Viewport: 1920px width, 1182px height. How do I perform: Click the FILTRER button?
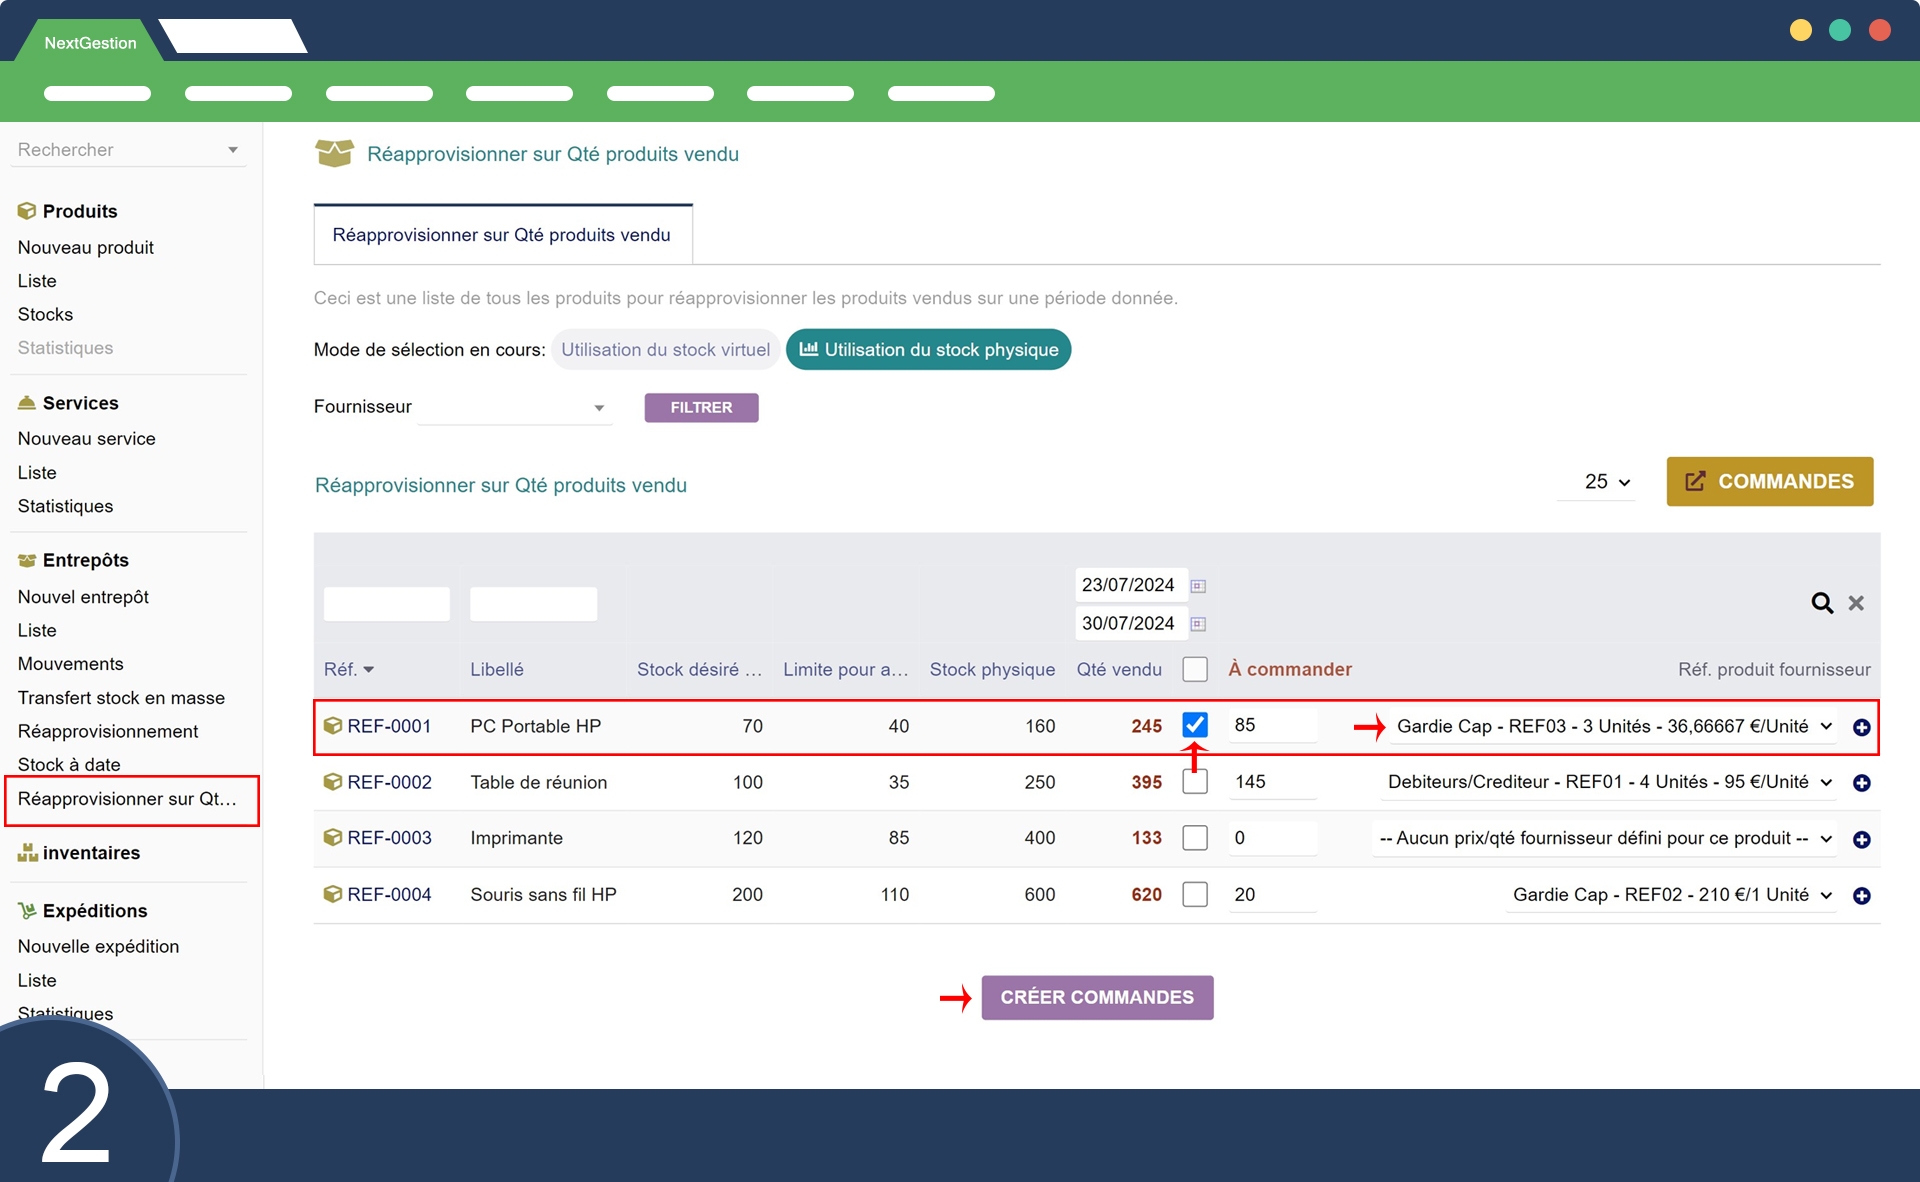(x=701, y=407)
